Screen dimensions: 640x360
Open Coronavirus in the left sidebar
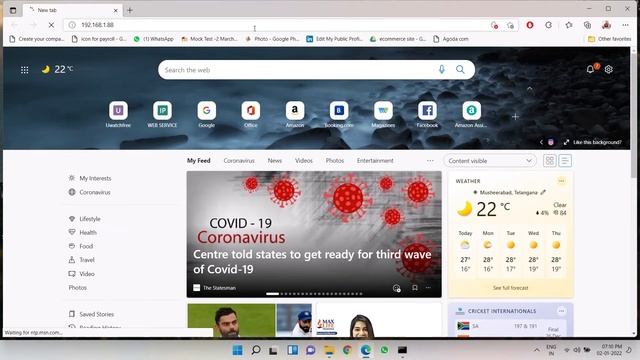tap(90, 192)
